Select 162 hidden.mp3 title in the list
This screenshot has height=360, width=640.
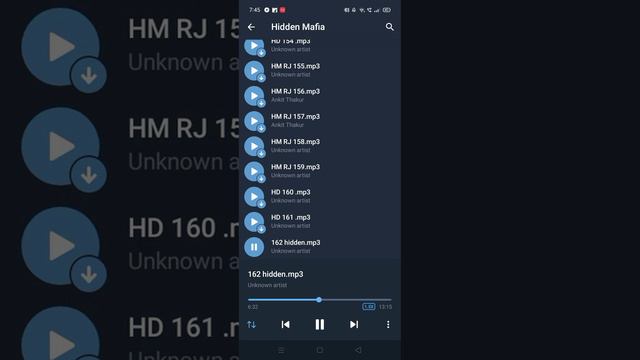(296, 242)
